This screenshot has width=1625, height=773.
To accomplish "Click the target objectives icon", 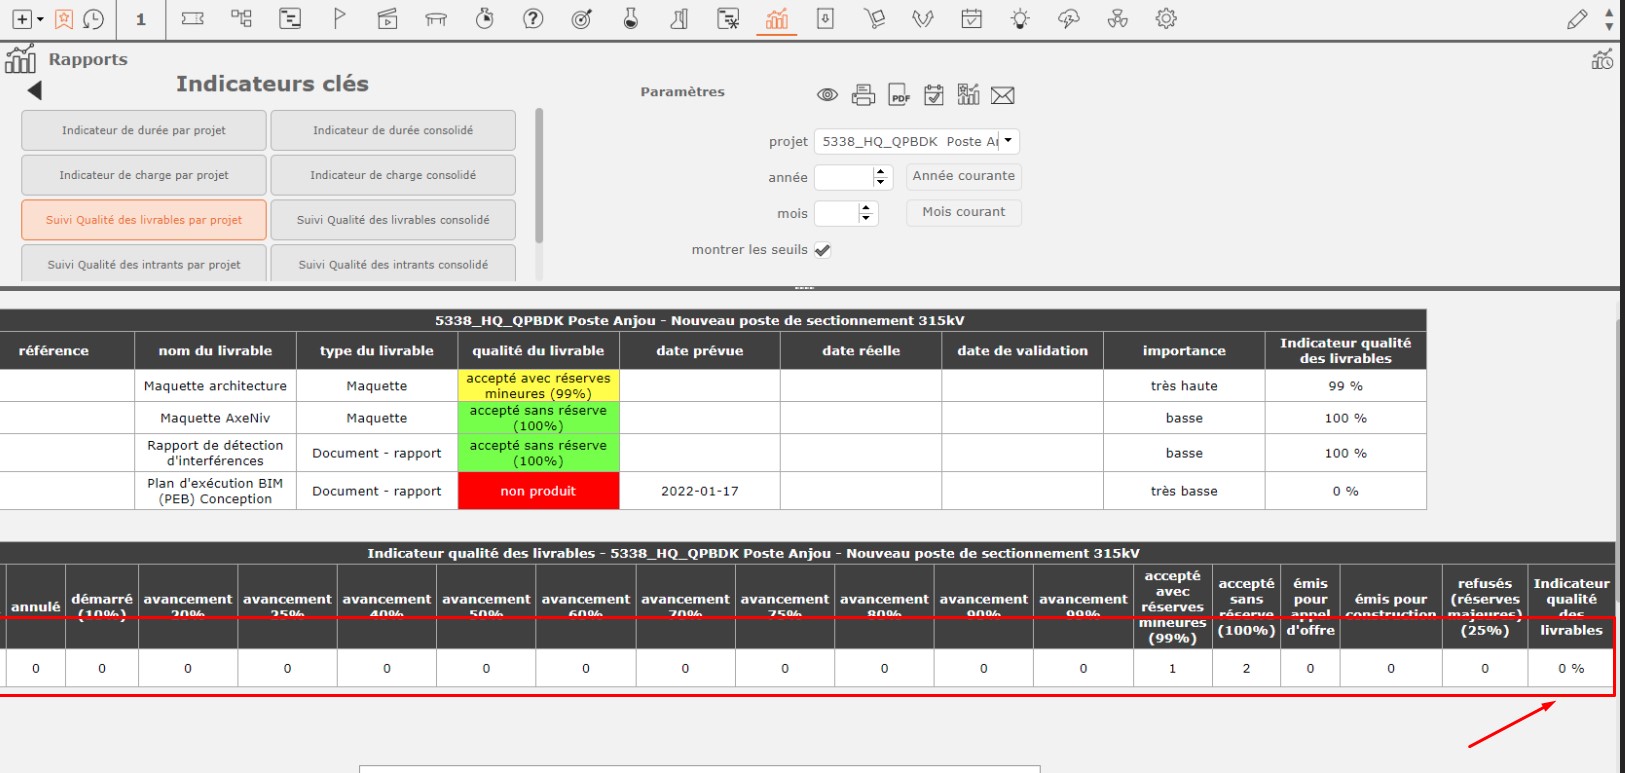I will coord(582,19).
